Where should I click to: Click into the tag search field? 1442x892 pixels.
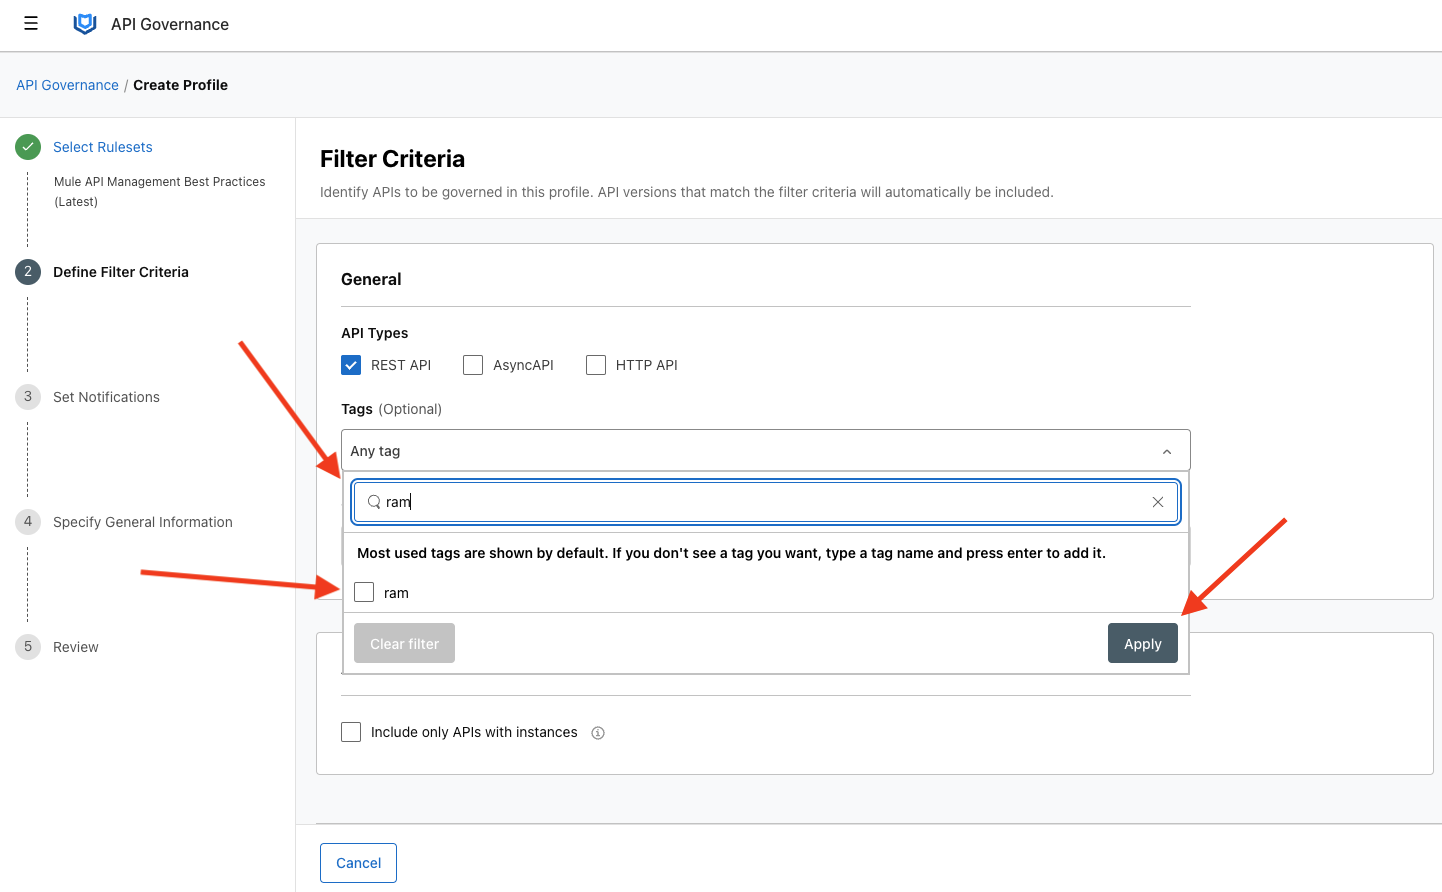pyautogui.click(x=760, y=502)
